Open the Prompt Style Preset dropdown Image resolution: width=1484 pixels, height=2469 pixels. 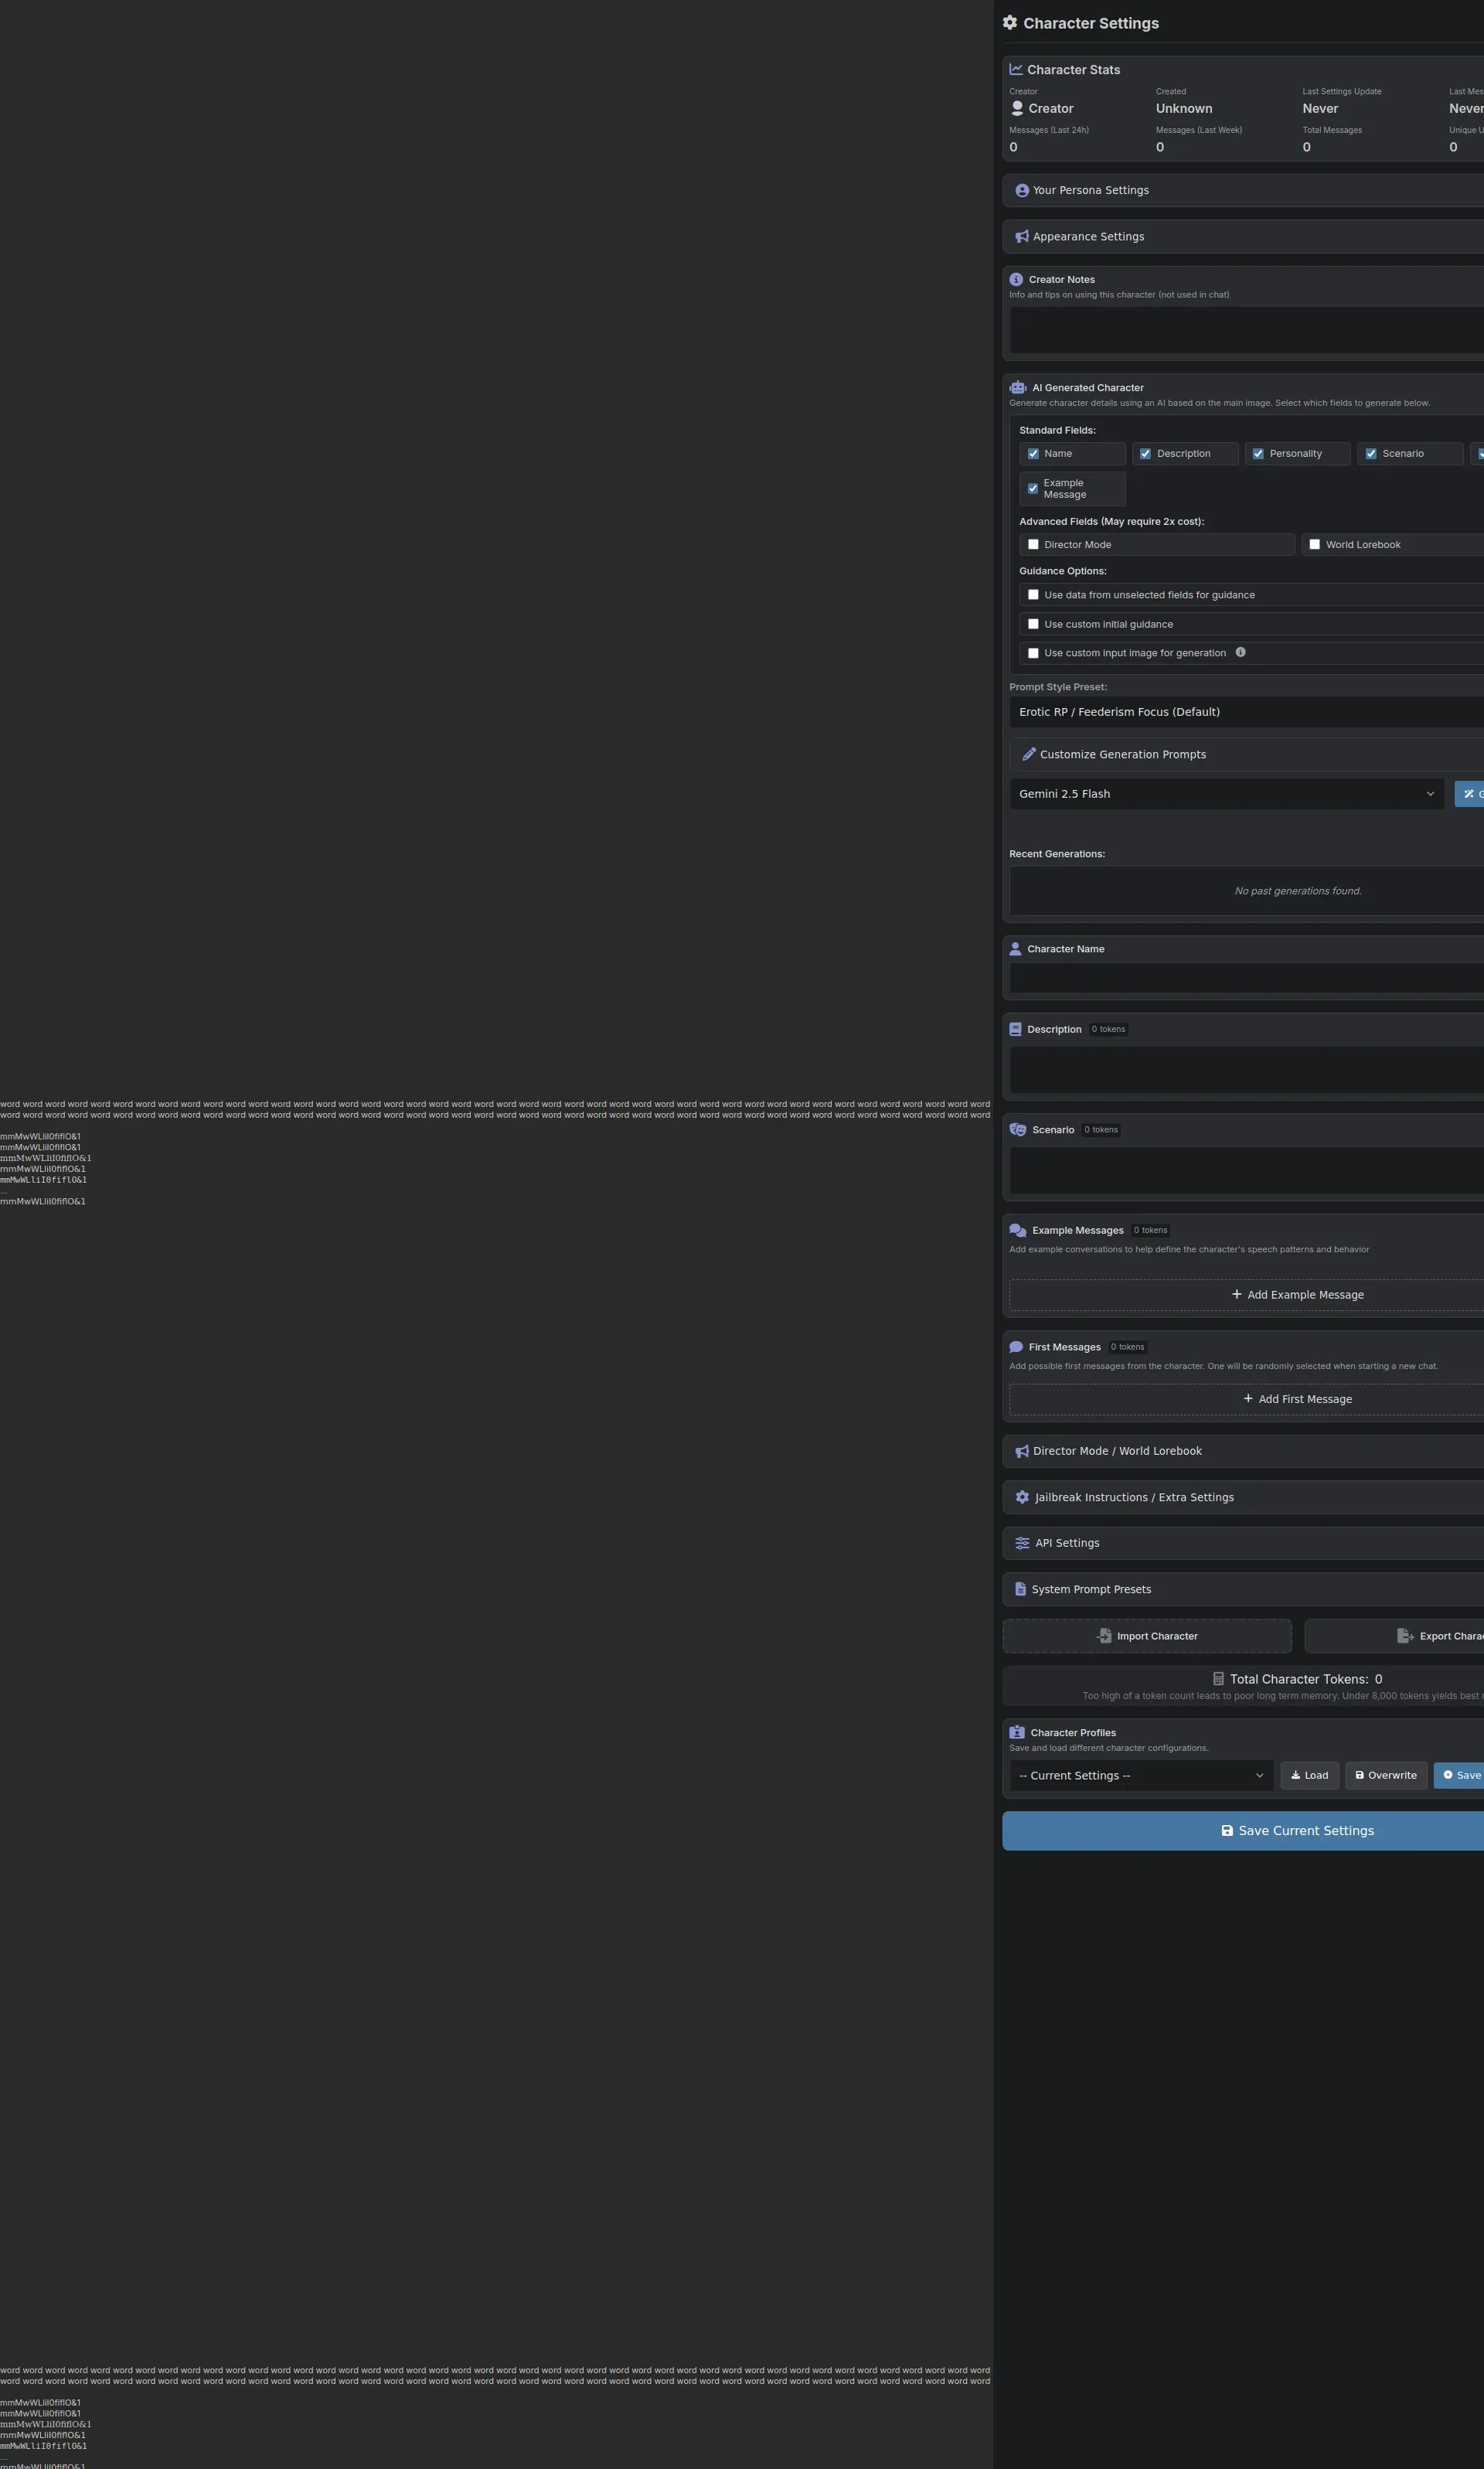click(x=1246, y=712)
